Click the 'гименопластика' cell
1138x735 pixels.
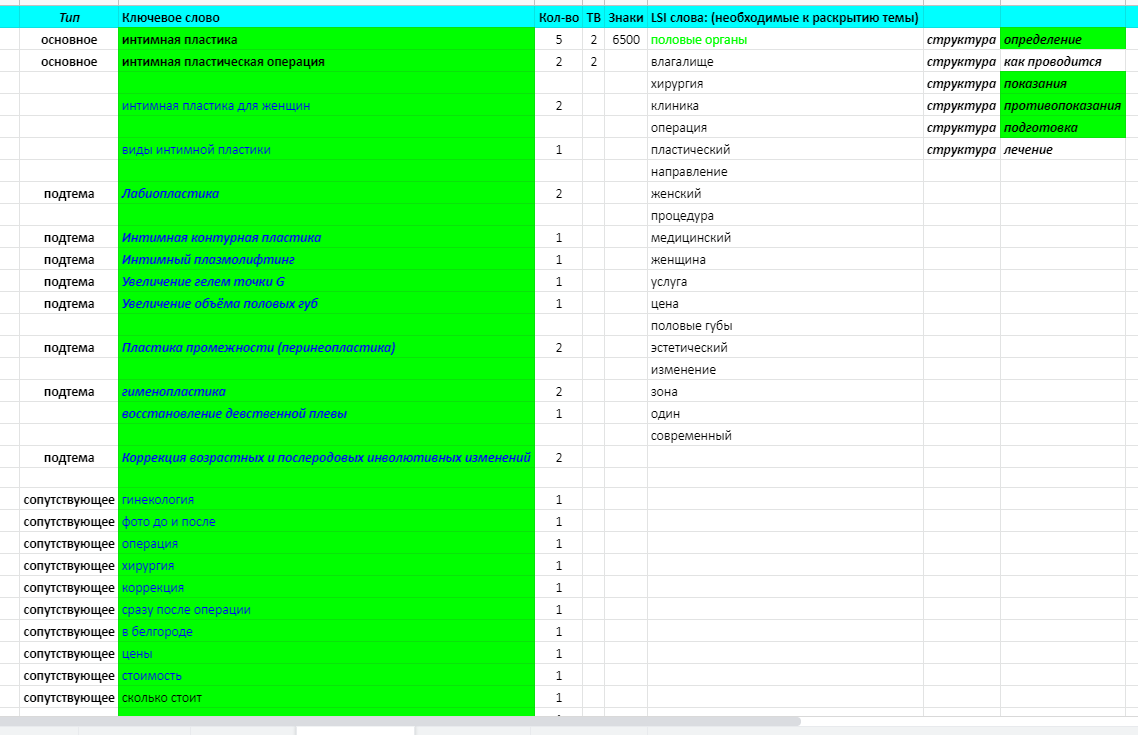tap(326, 392)
